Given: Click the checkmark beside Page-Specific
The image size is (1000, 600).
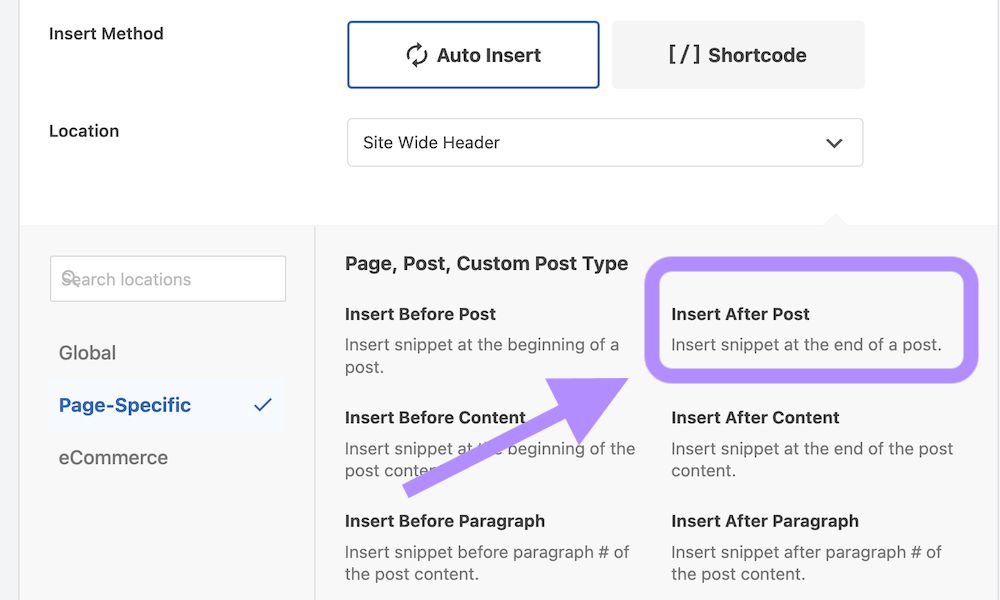Looking at the screenshot, I should [x=263, y=405].
